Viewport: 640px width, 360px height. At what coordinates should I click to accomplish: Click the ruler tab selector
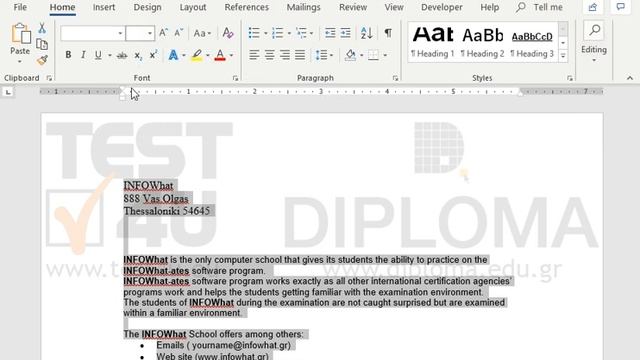[x=8, y=92]
